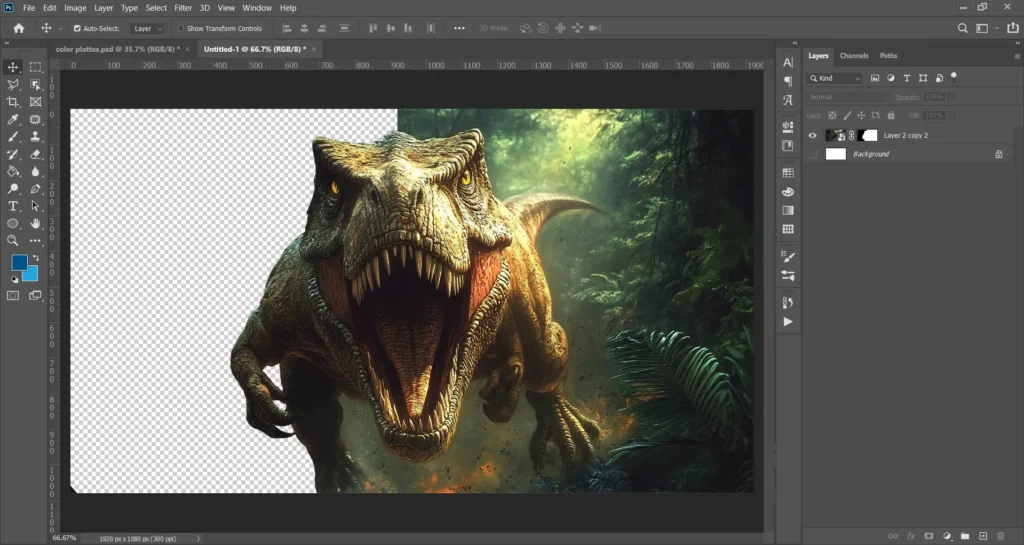Turn layer filtering on or off switch
Viewport: 1024px width, 545px height.
953,76
